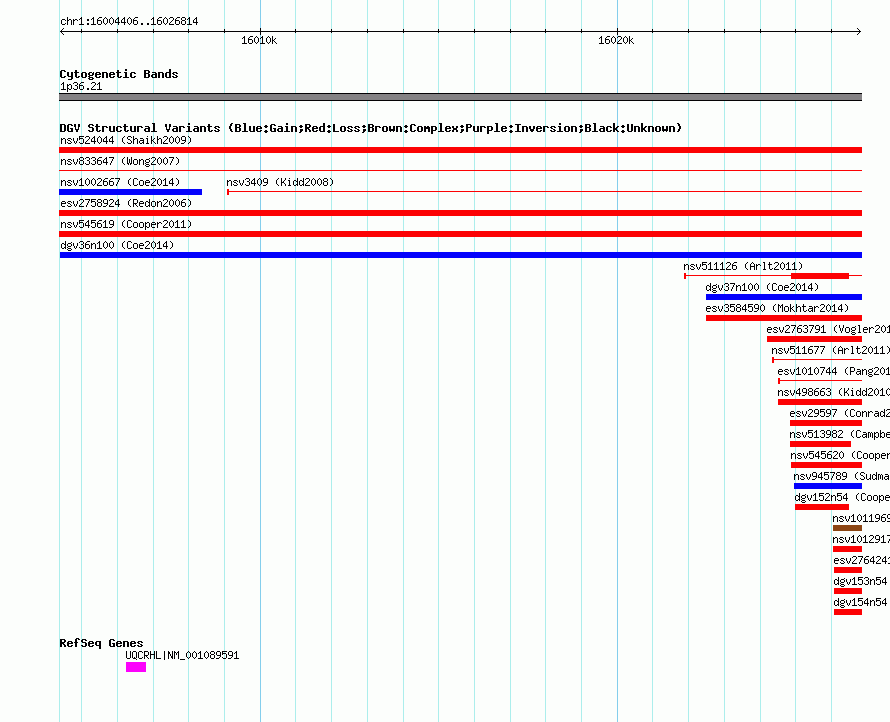Open variant nsv3409 (Kidd2008) label
This screenshot has width=890, height=722.
click(x=280, y=182)
